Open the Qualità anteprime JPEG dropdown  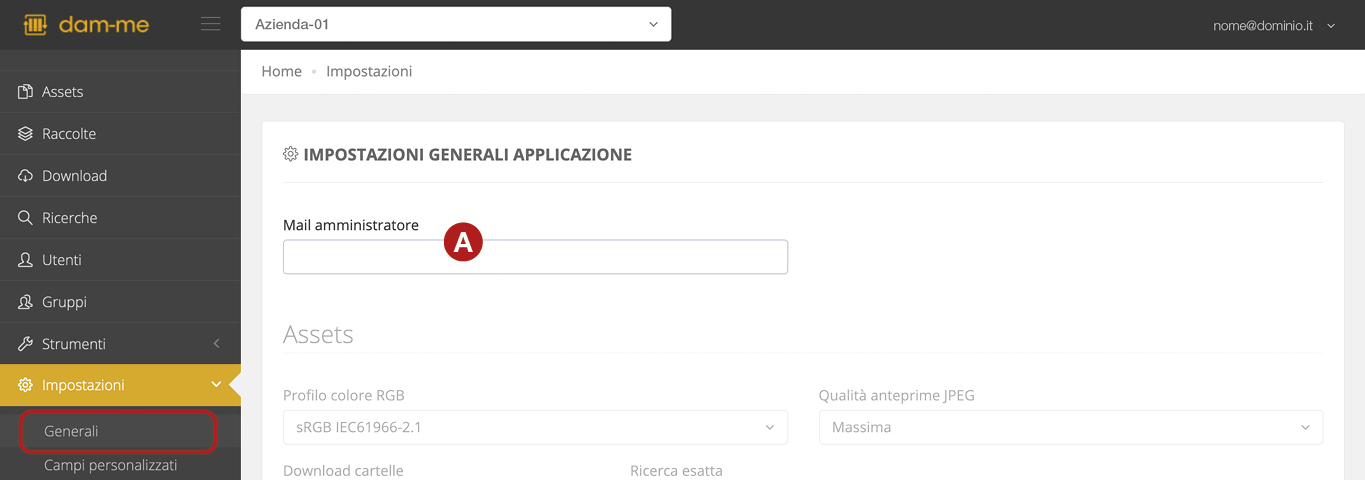tap(1070, 427)
